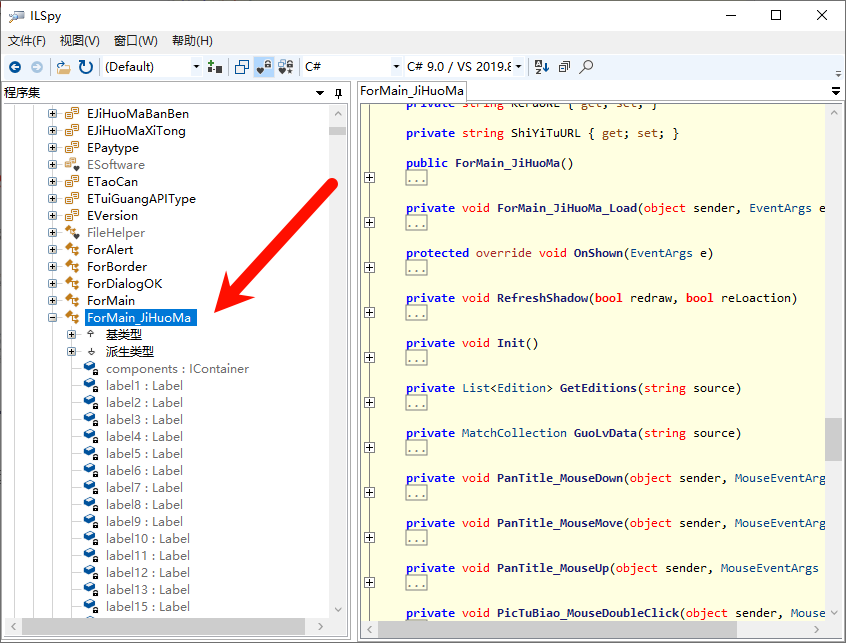Follow the MatchCollection type link in code
The height and width of the screenshot is (643, 846).
pos(514,433)
